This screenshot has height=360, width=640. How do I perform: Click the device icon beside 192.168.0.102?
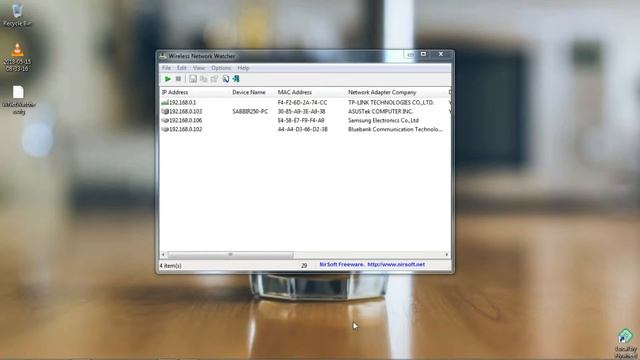pyautogui.click(x=165, y=129)
